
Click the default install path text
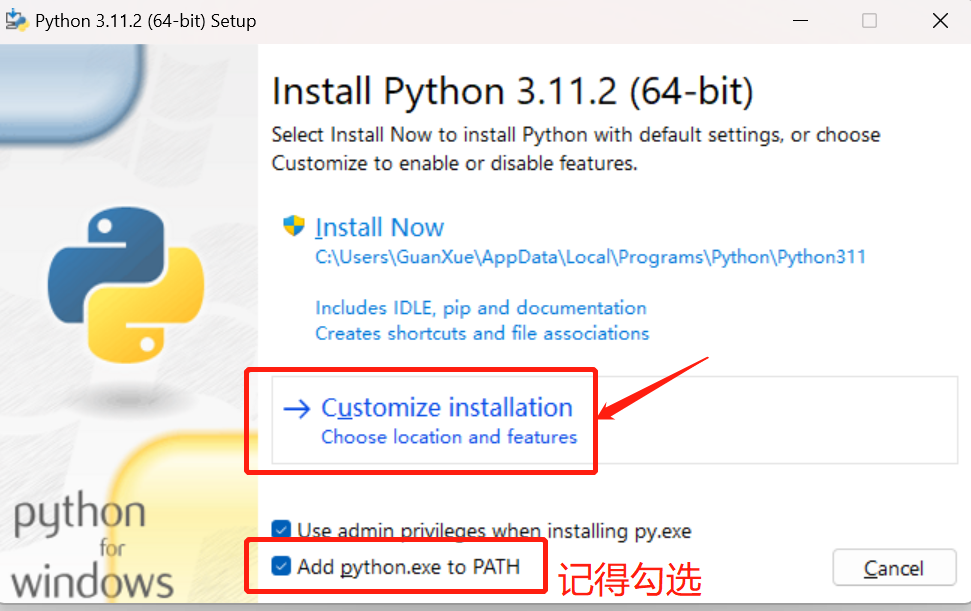tap(590, 257)
